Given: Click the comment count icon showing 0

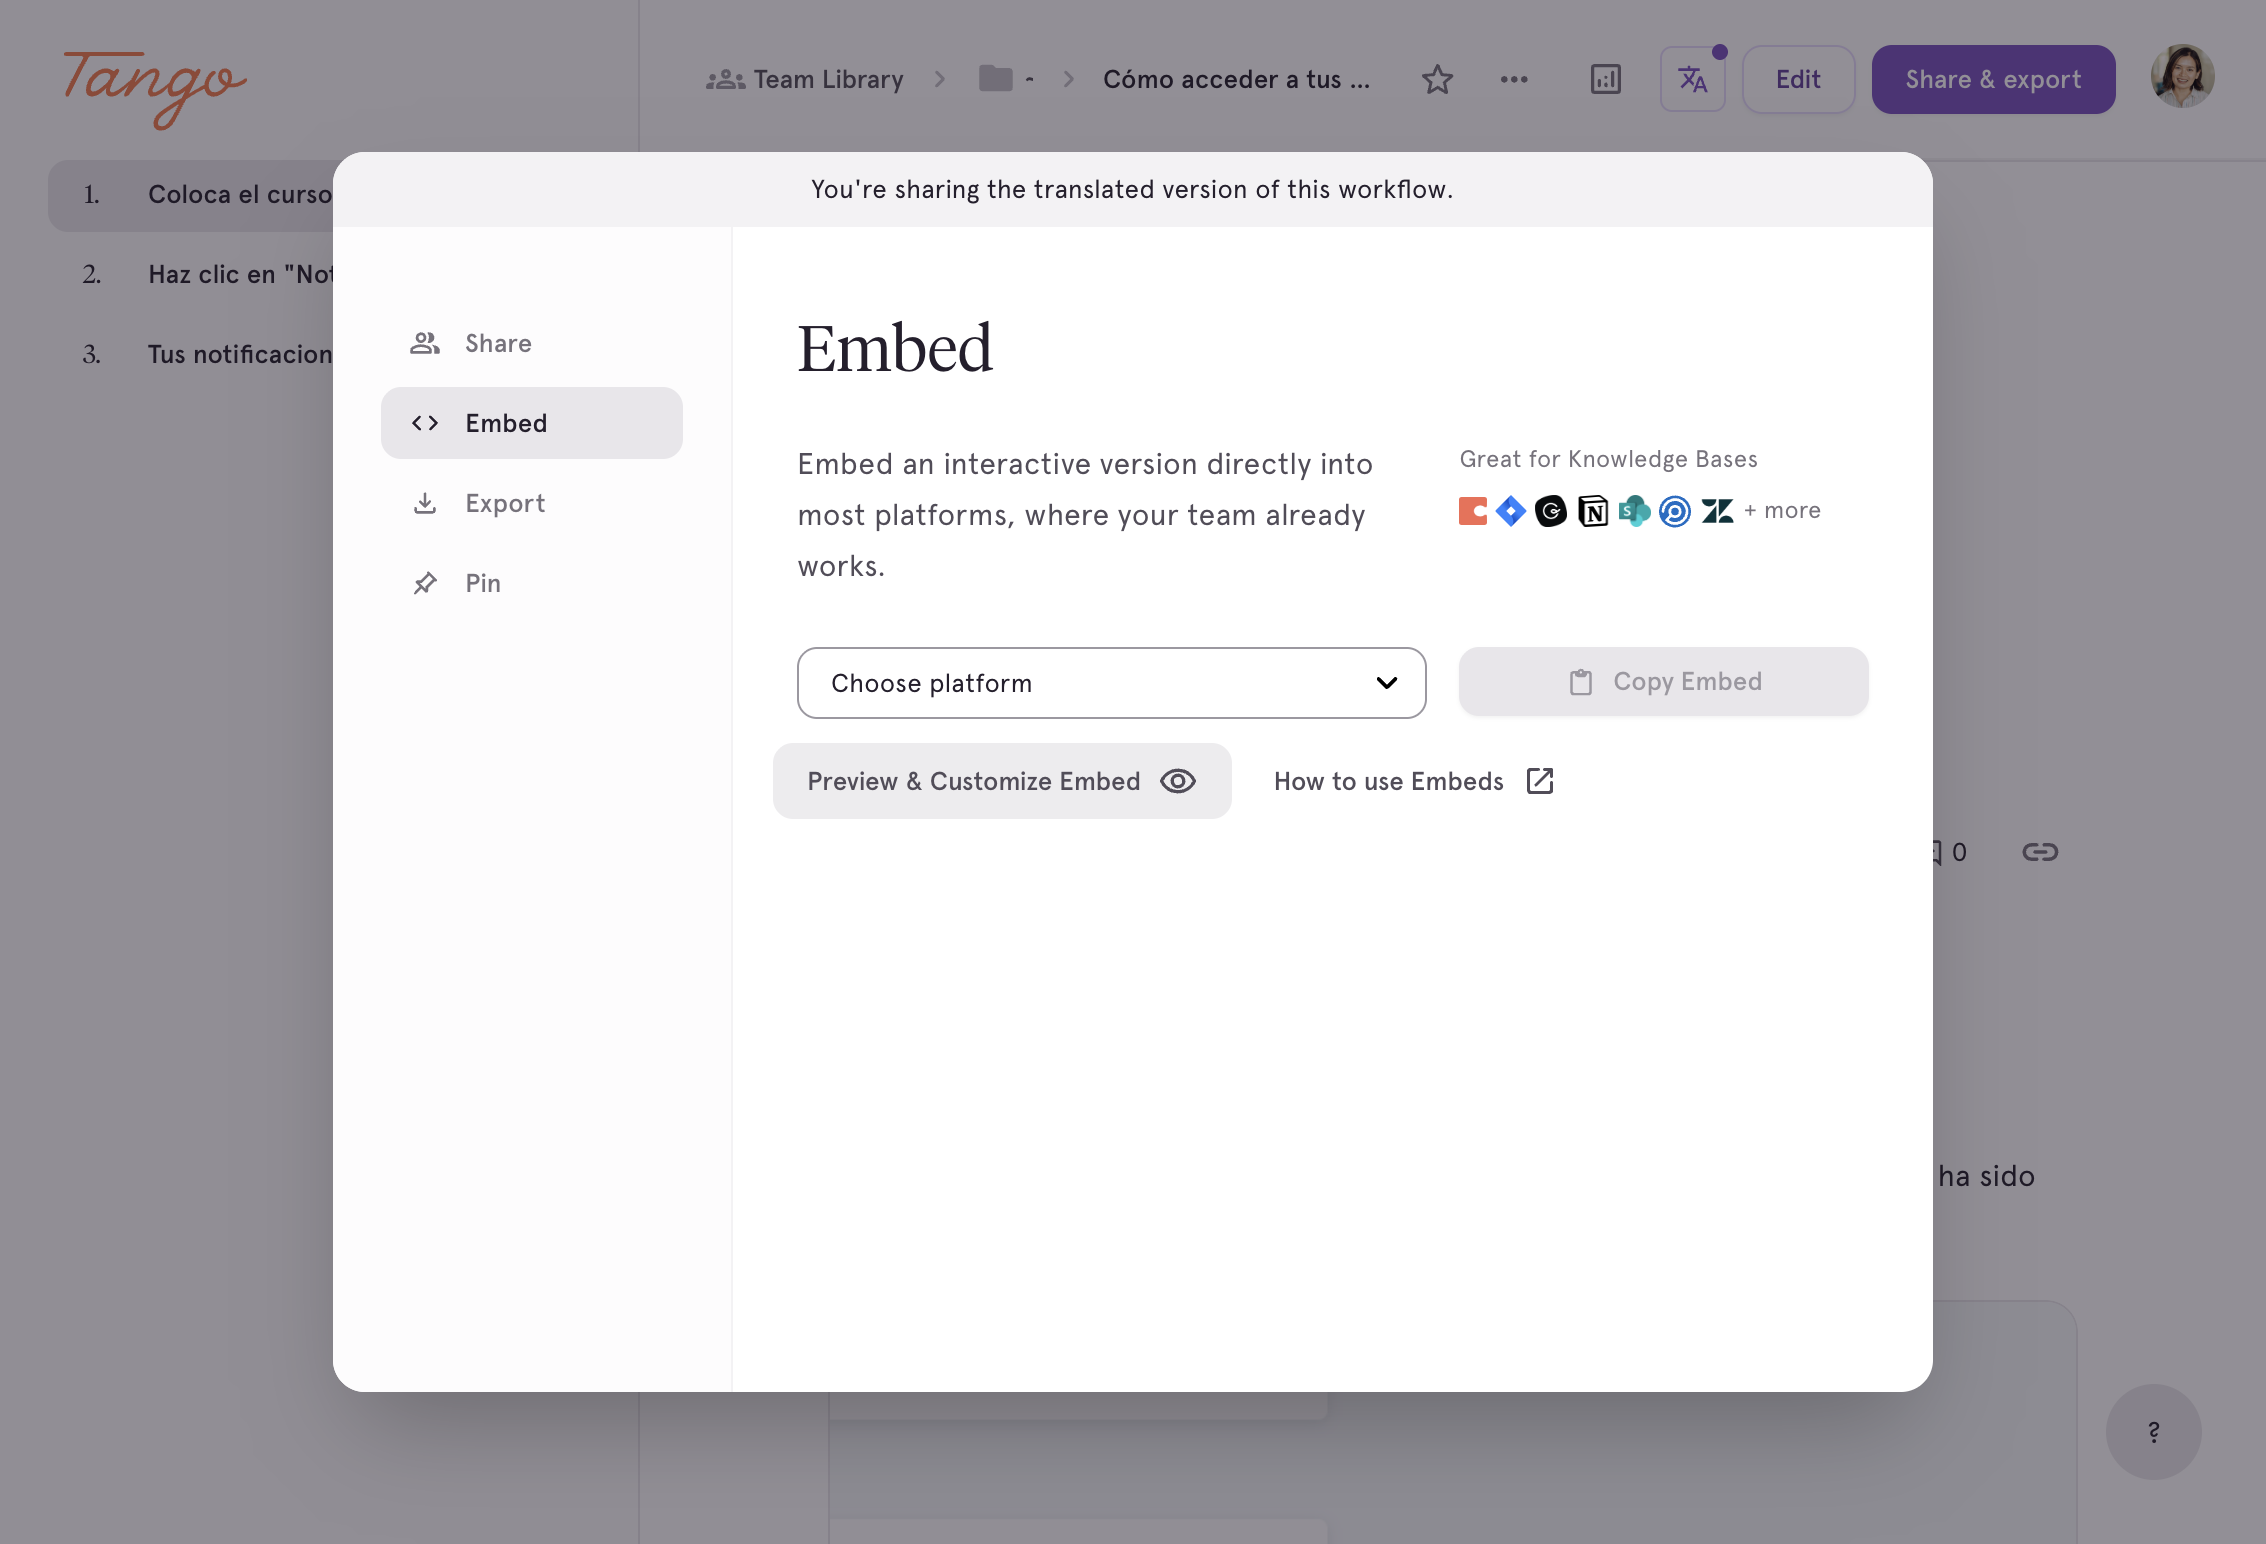Looking at the screenshot, I should [1948, 852].
